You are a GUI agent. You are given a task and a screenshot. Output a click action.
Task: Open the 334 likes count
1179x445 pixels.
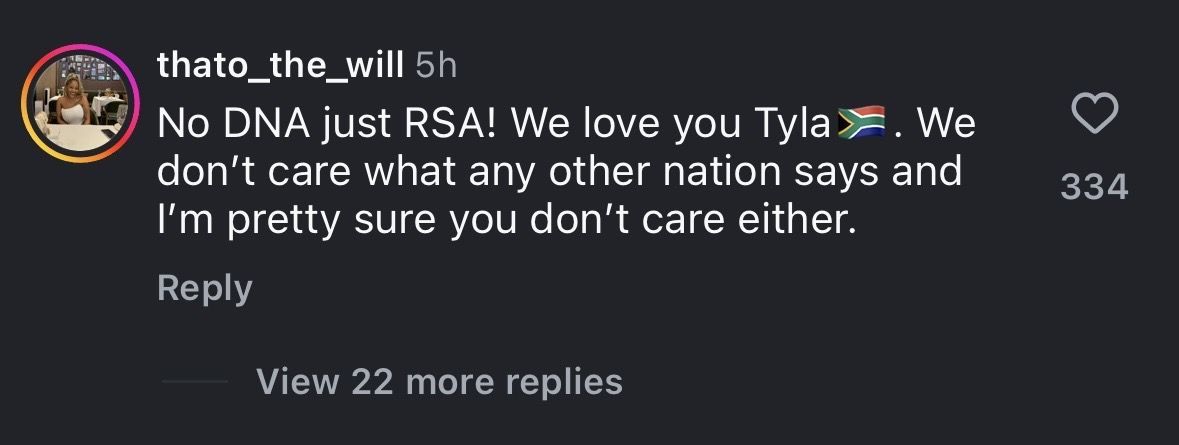[x=1093, y=186]
